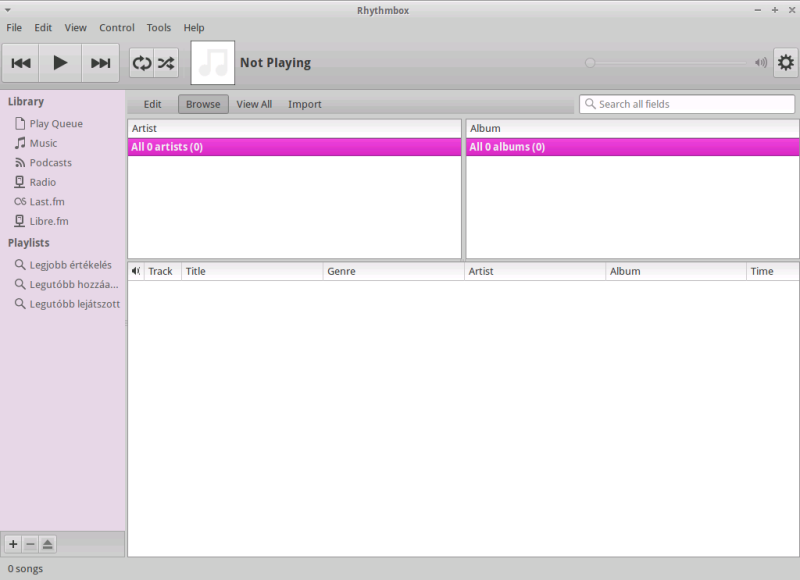The height and width of the screenshot is (580, 800).
Task: Click the Podcasts feed icon
Action: pos(20,163)
